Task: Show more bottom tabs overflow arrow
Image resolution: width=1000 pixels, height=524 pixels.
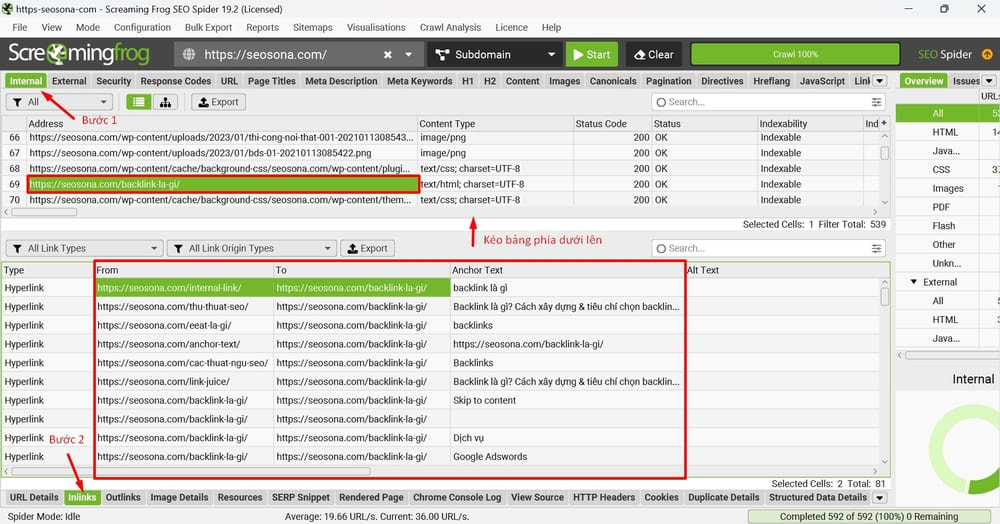Action: pos(879,498)
